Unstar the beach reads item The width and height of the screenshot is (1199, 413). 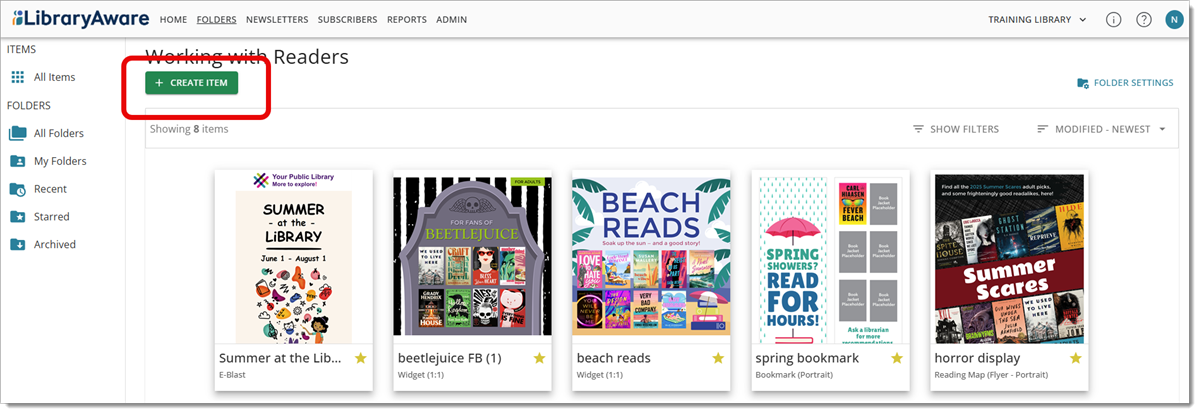[718, 358]
